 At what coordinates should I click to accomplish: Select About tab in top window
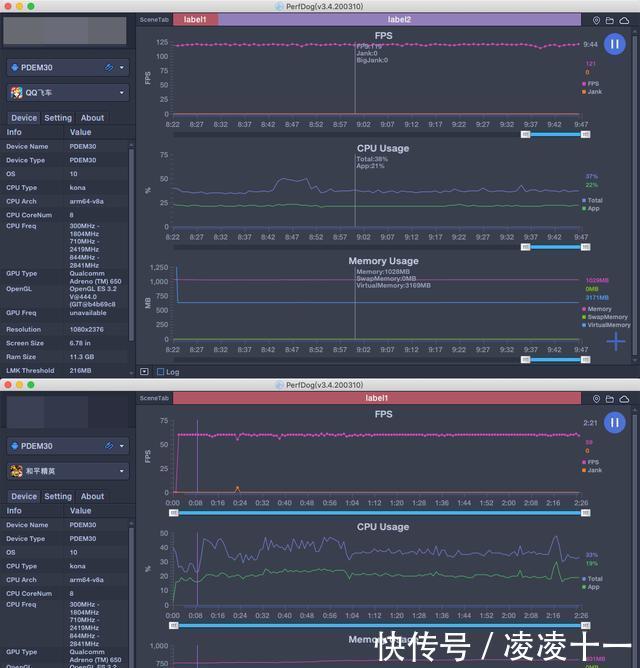pos(92,118)
